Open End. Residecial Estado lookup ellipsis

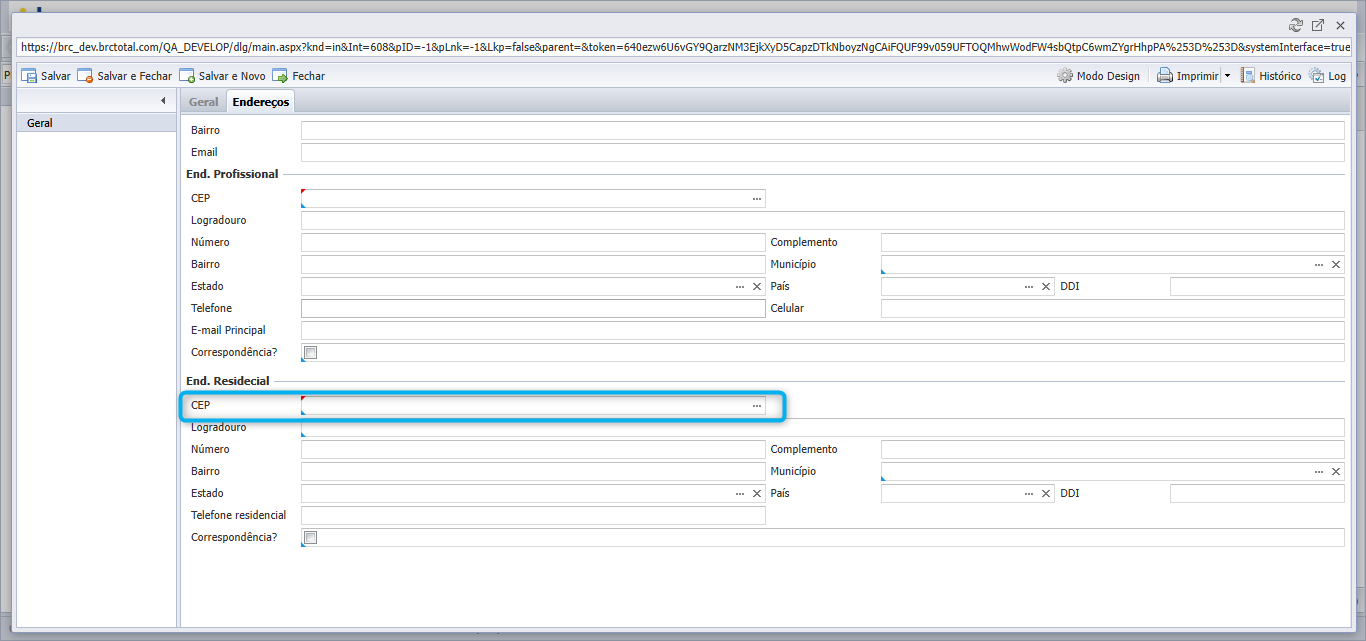(740, 493)
